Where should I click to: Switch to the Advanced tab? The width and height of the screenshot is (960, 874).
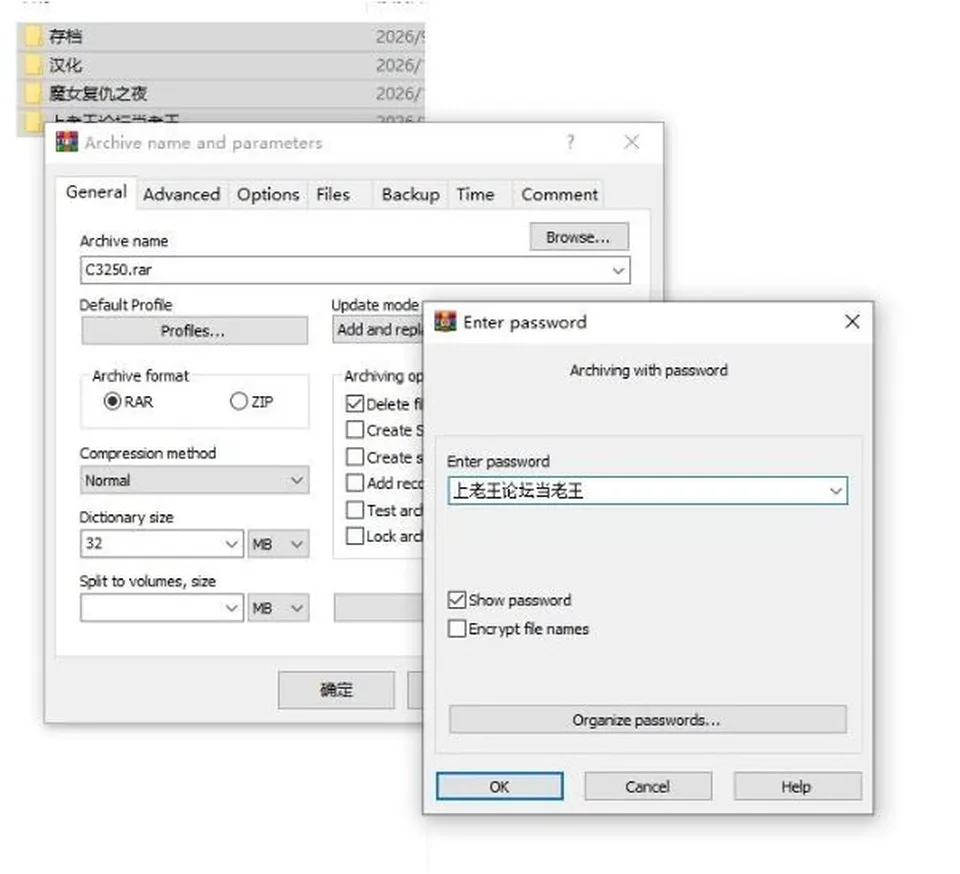(181, 195)
